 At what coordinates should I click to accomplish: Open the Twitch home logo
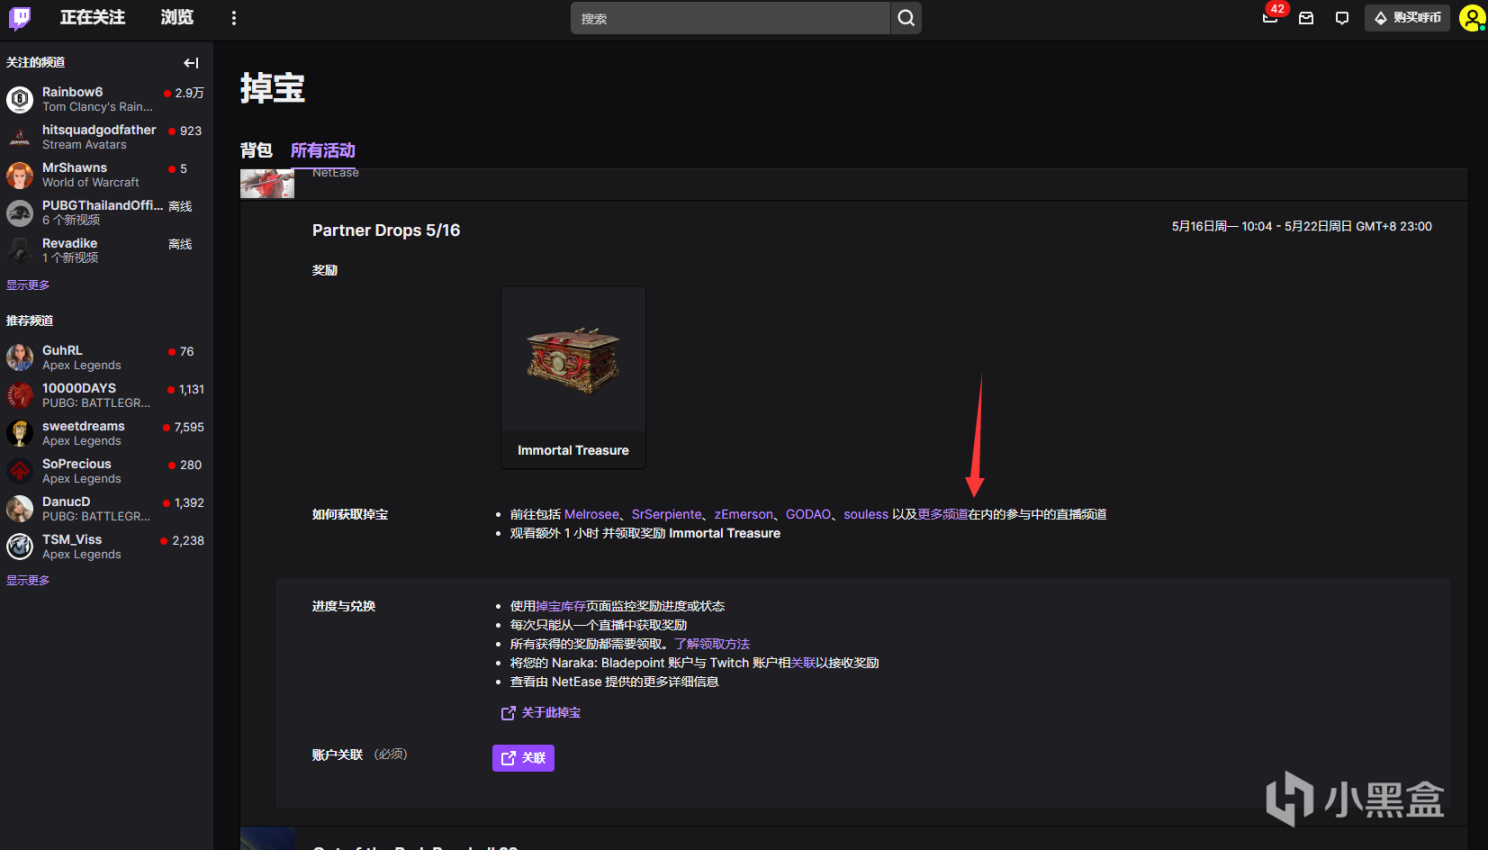[20, 18]
